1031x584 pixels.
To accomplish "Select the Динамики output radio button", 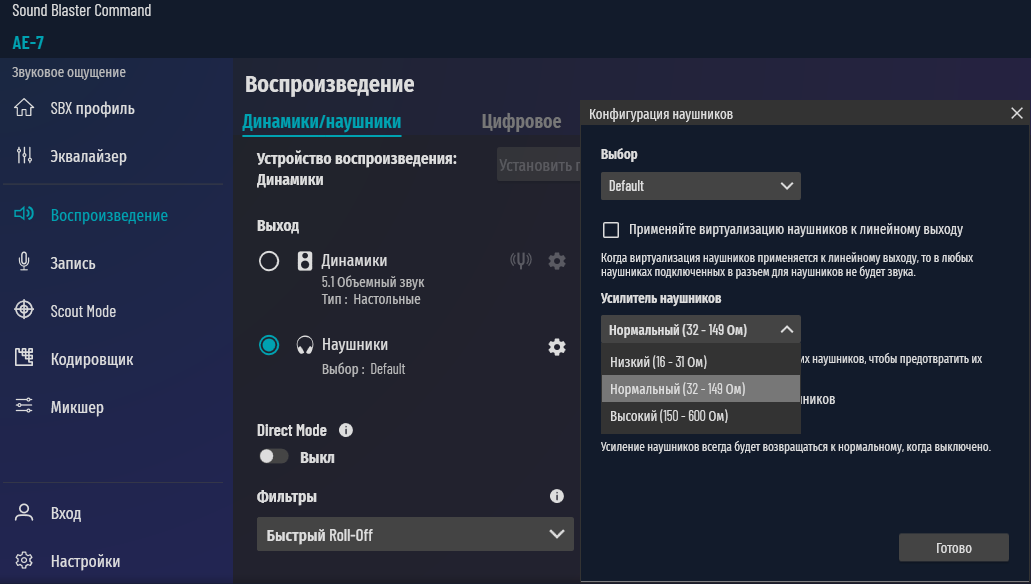I will click(x=269, y=261).
